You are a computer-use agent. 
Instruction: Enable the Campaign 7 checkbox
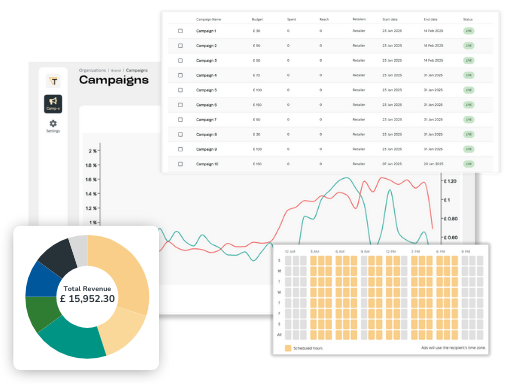click(180, 119)
